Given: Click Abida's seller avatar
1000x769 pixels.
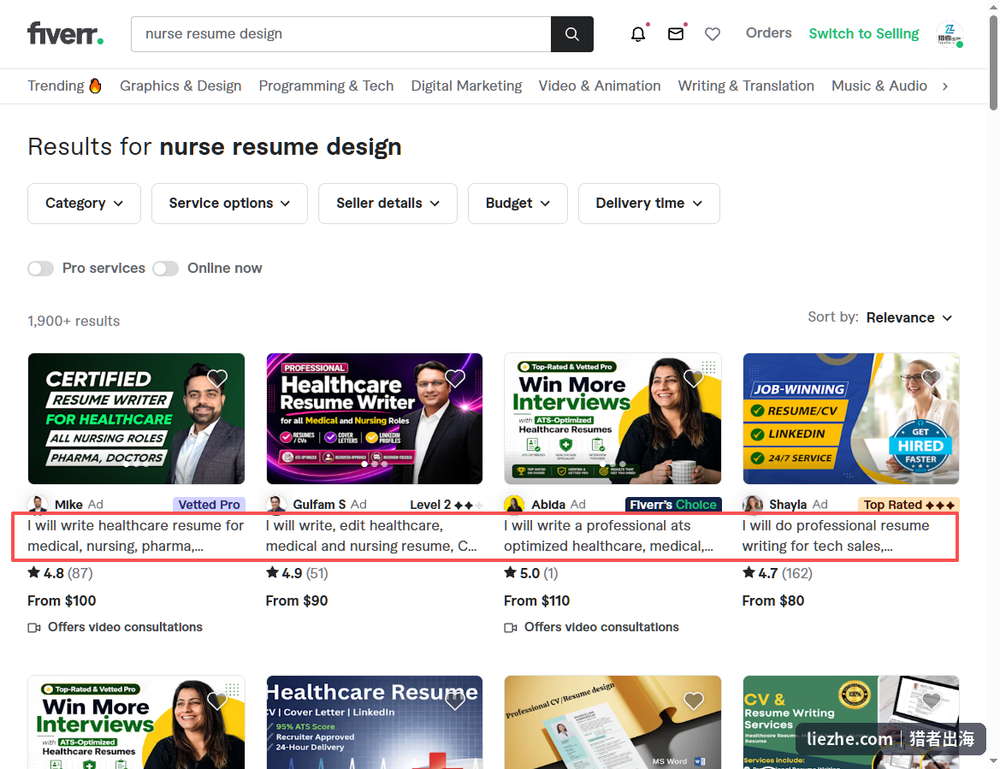Looking at the screenshot, I should click(514, 504).
